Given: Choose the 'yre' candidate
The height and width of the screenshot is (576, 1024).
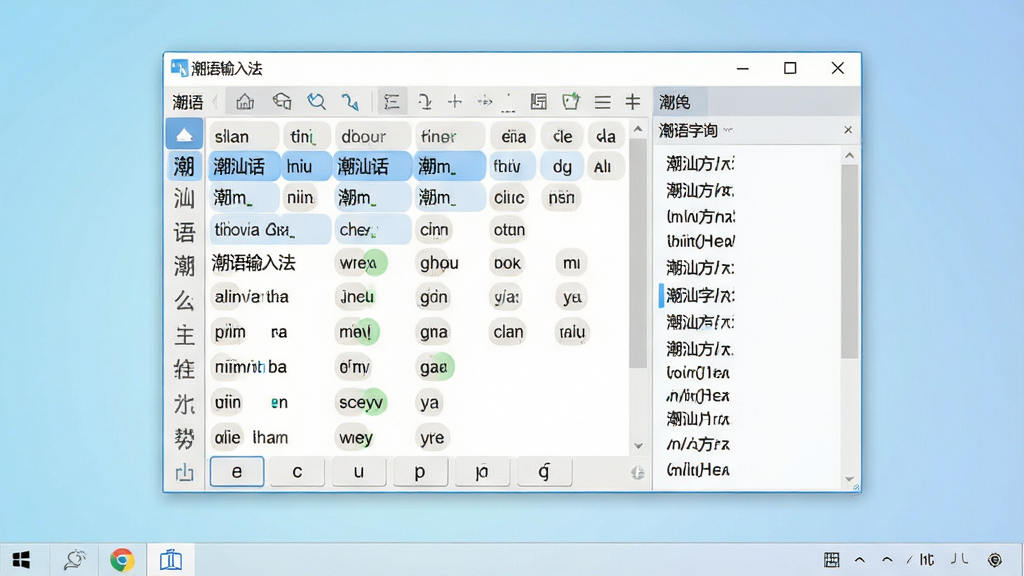Looking at the screenshot, I should click(432, 438).
